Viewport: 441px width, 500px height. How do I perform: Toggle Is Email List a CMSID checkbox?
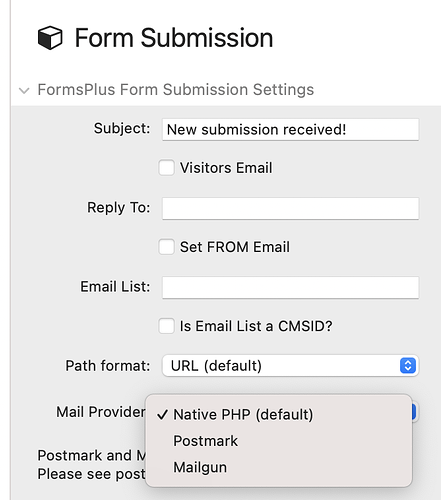point(166,326)
